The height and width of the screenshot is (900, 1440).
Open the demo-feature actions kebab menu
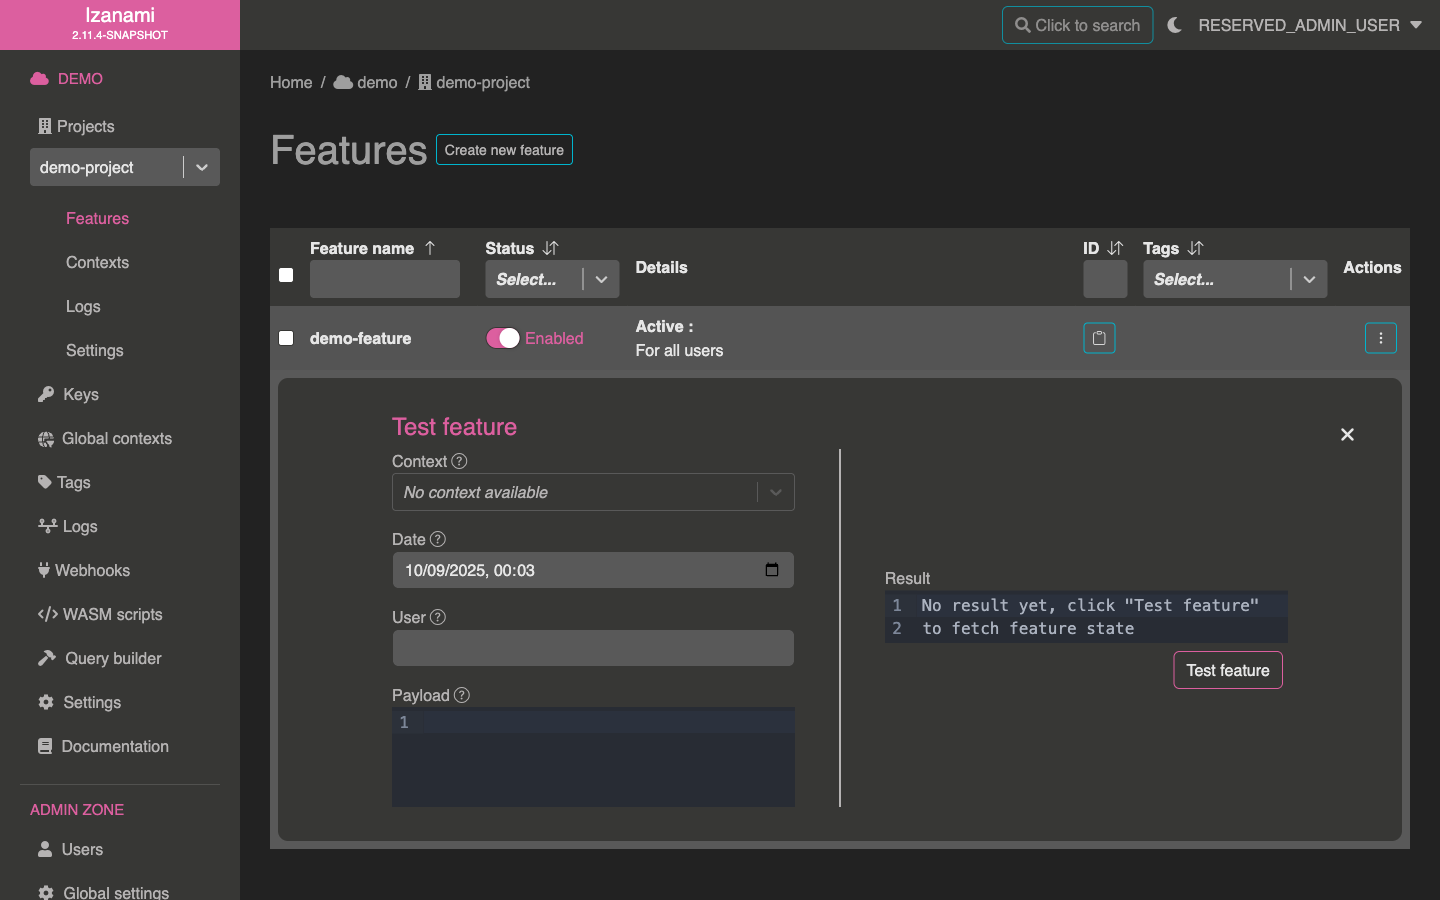1380,338
